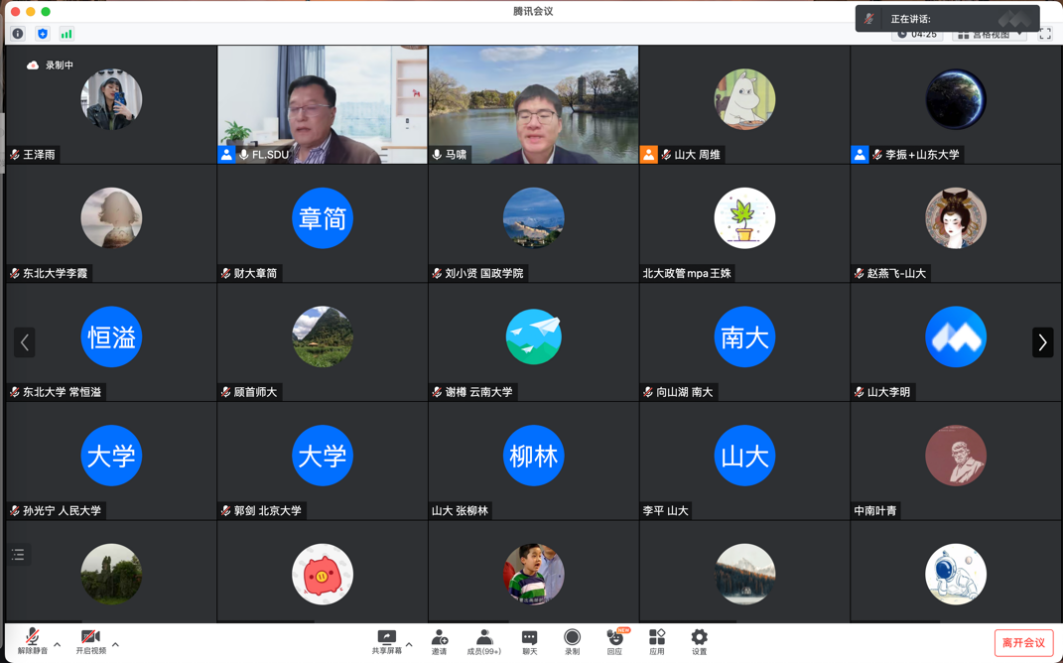Screen dimensions: 1063x663
Task: Check the green network signal indicator
Action: 66,34
